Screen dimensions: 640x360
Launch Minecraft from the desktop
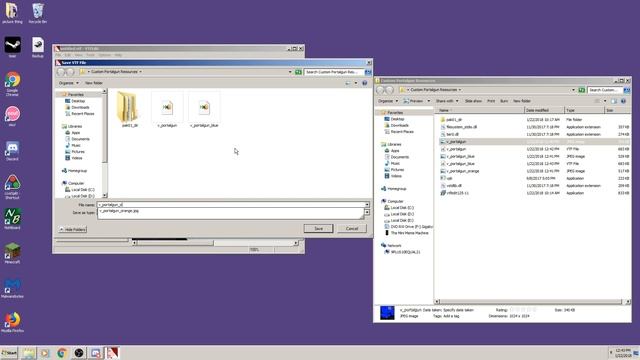(12, 253)
